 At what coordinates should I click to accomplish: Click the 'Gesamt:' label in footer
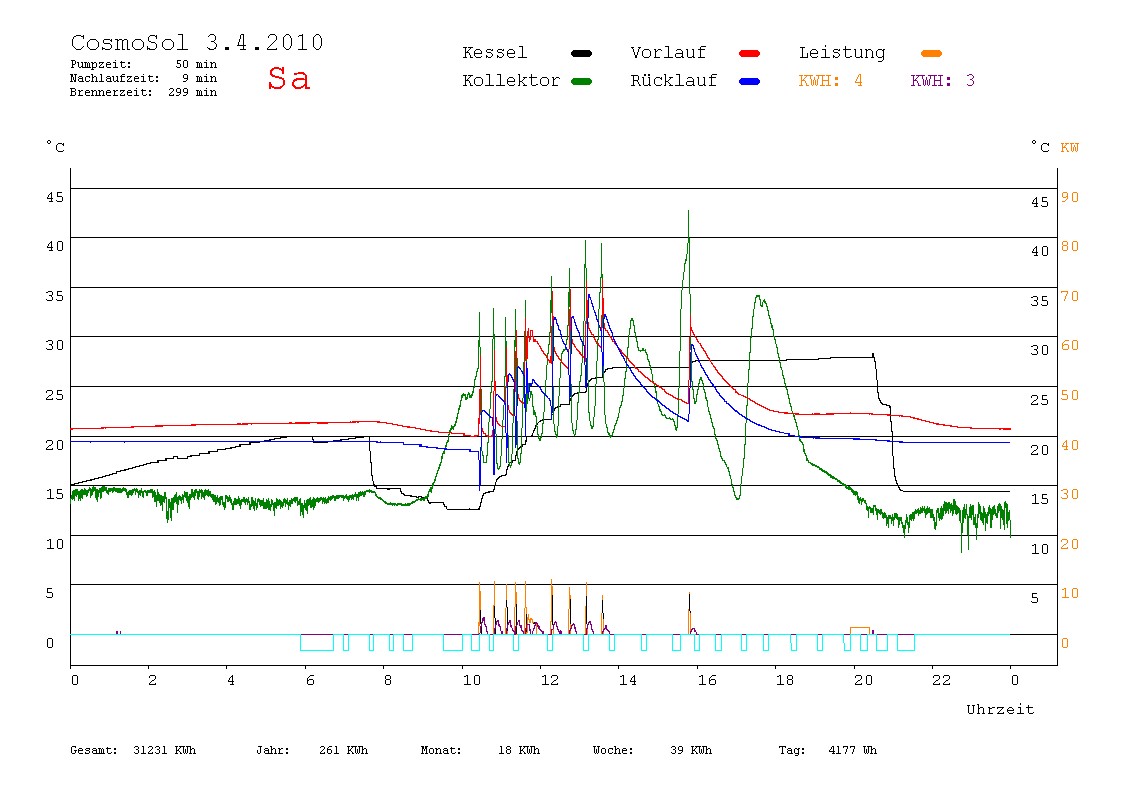pos(94,750)
